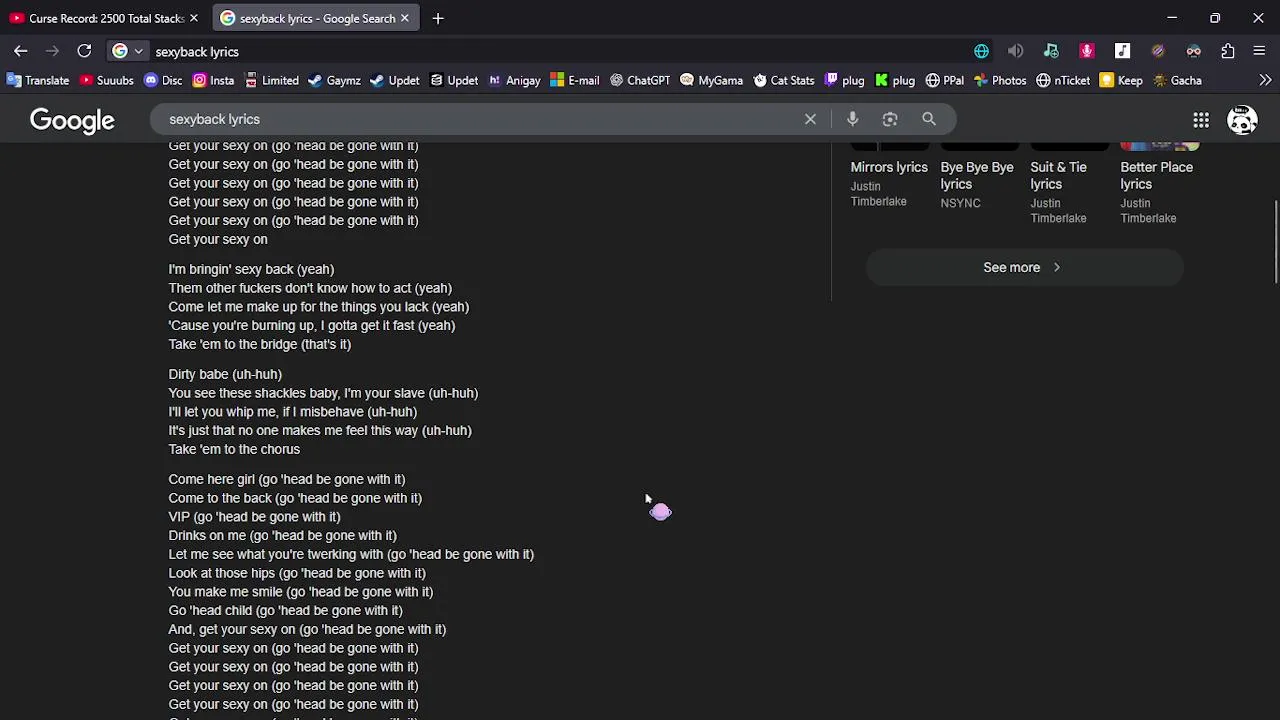Screen dimensions: 1280x720
Task: Open the Suuubs bookmark
Action: click(106, 80)
